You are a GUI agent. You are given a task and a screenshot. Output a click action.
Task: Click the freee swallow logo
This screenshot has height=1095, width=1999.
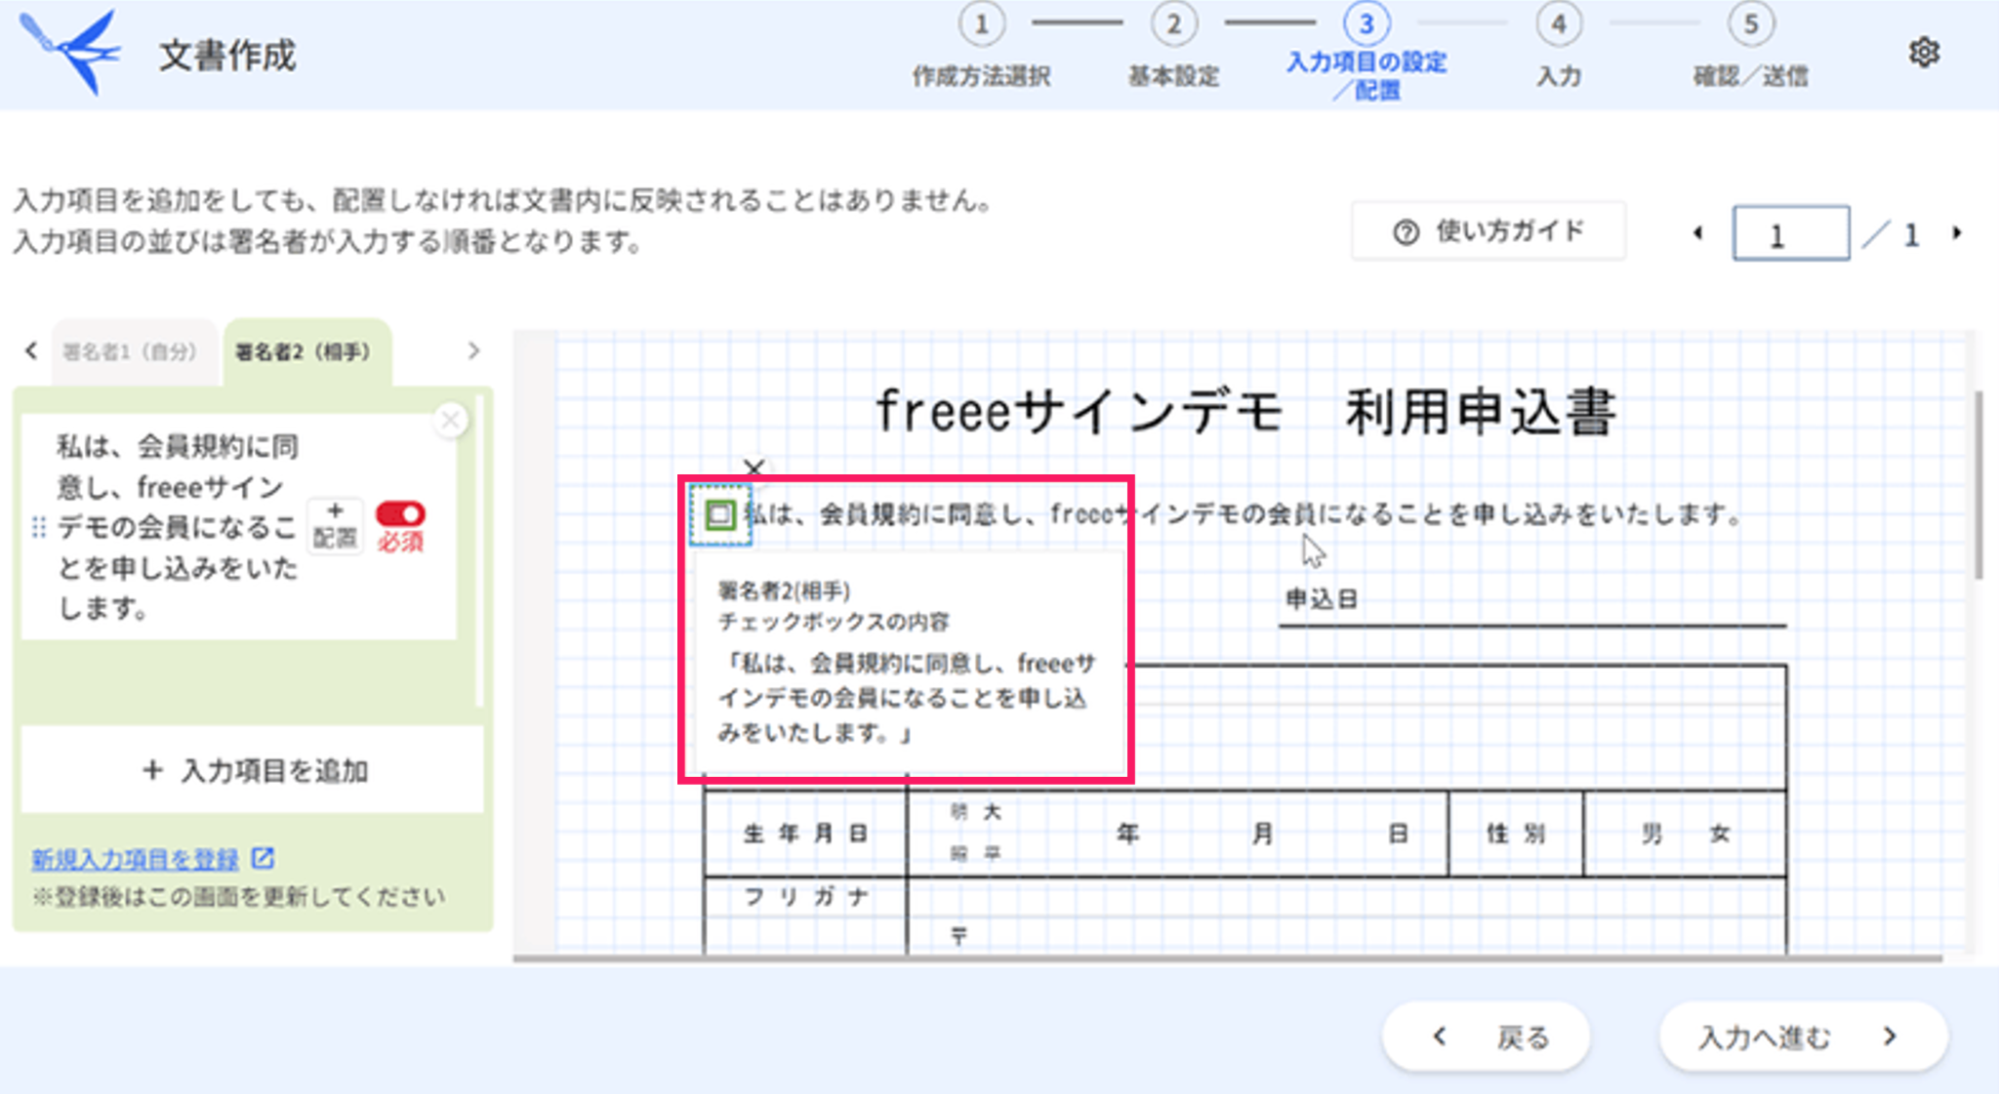coord(71,52)
